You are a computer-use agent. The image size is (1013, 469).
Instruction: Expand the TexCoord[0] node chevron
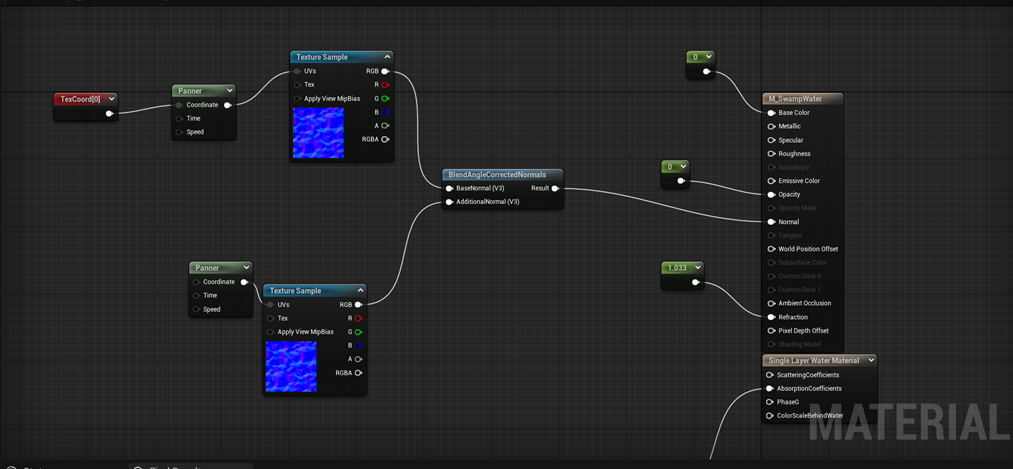(x=110, y=99)
